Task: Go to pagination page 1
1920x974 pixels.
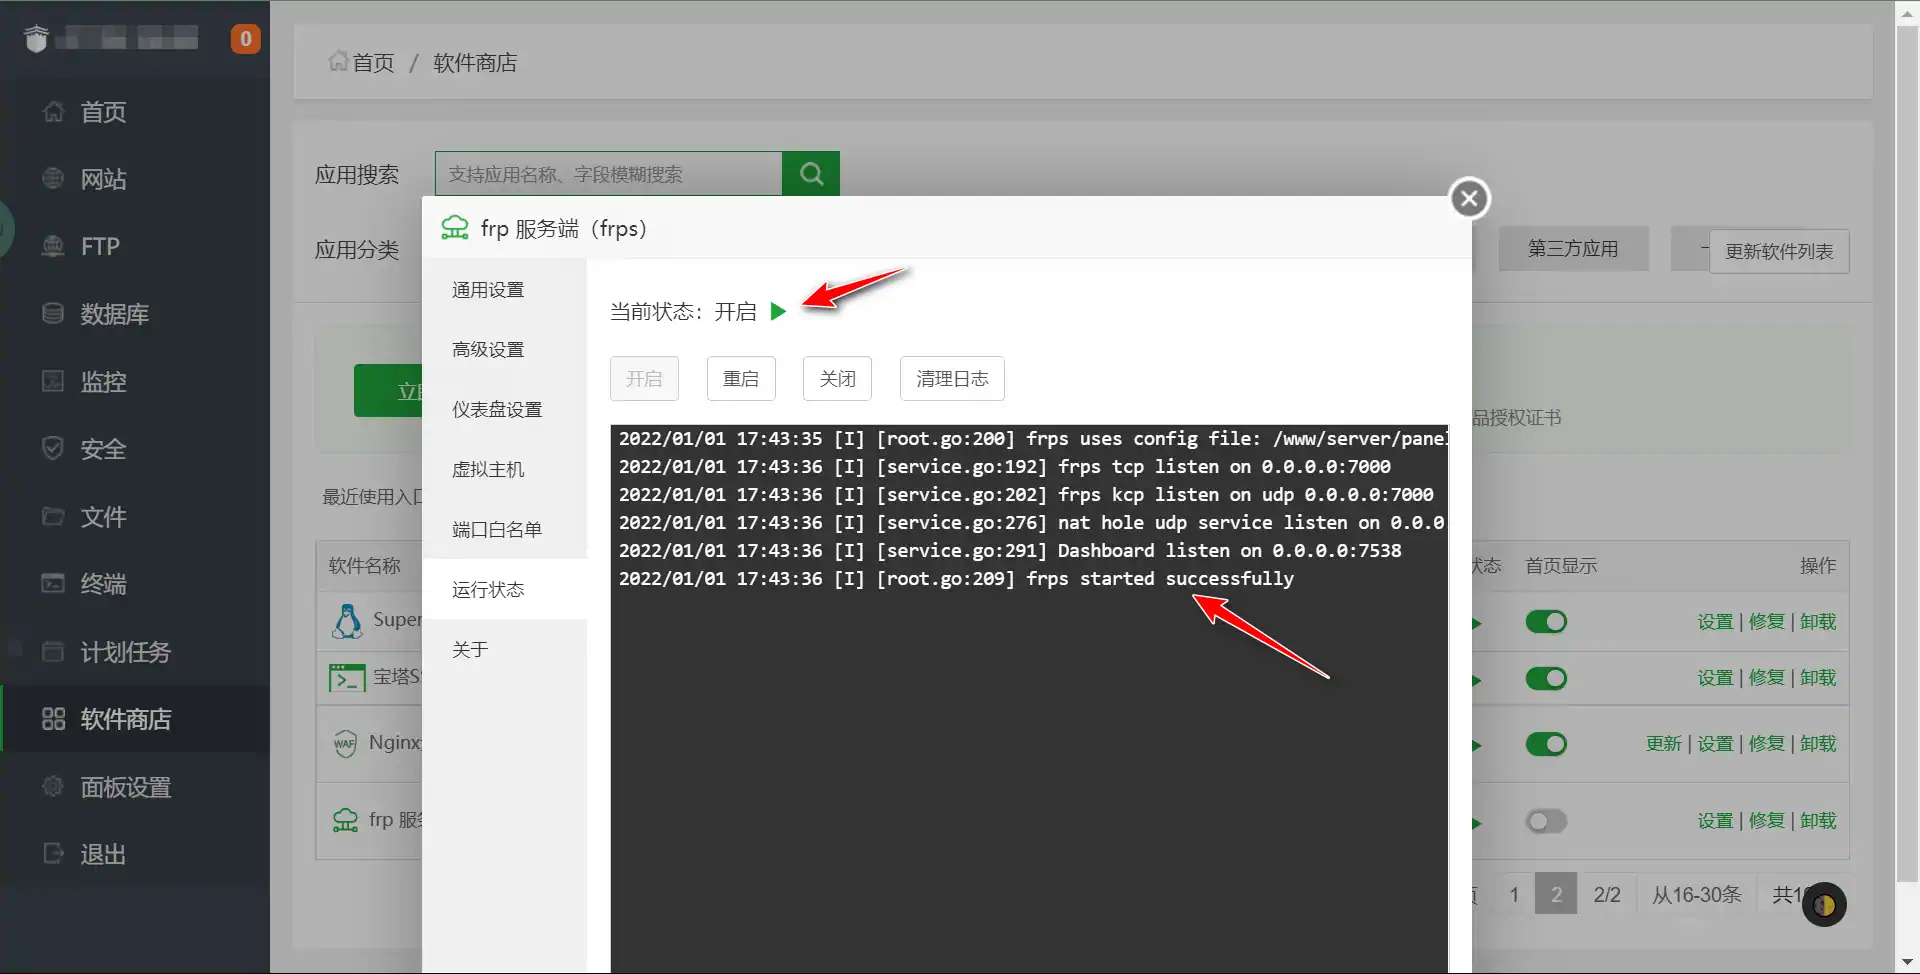Action: [1514, 894]
